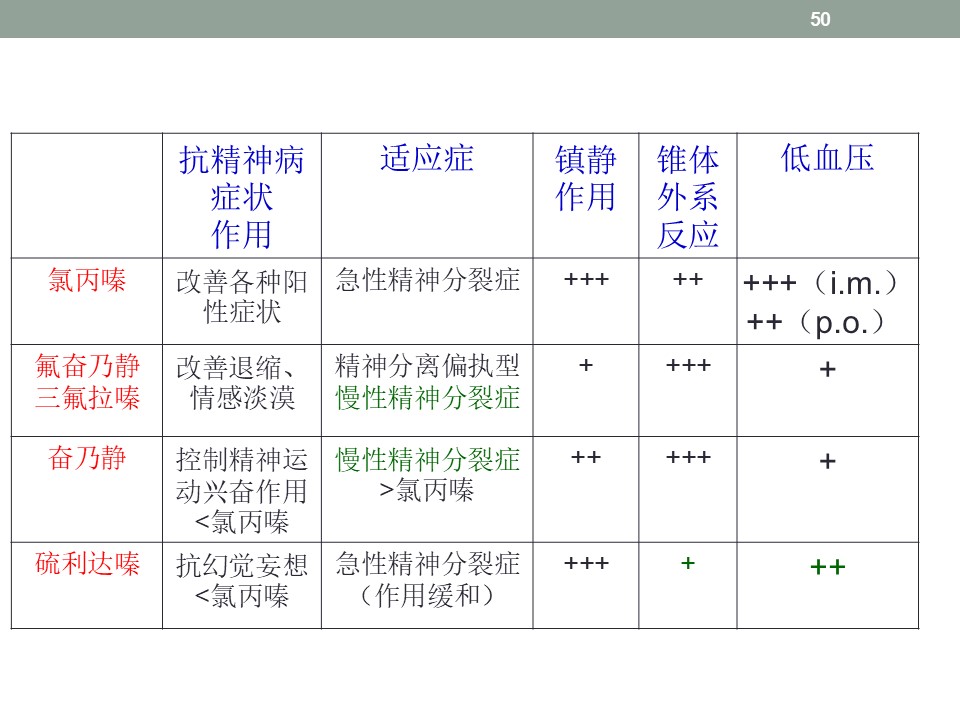
Task: Click the + hypotension value for 氟奋乃静
Action: tap(827, 369)
